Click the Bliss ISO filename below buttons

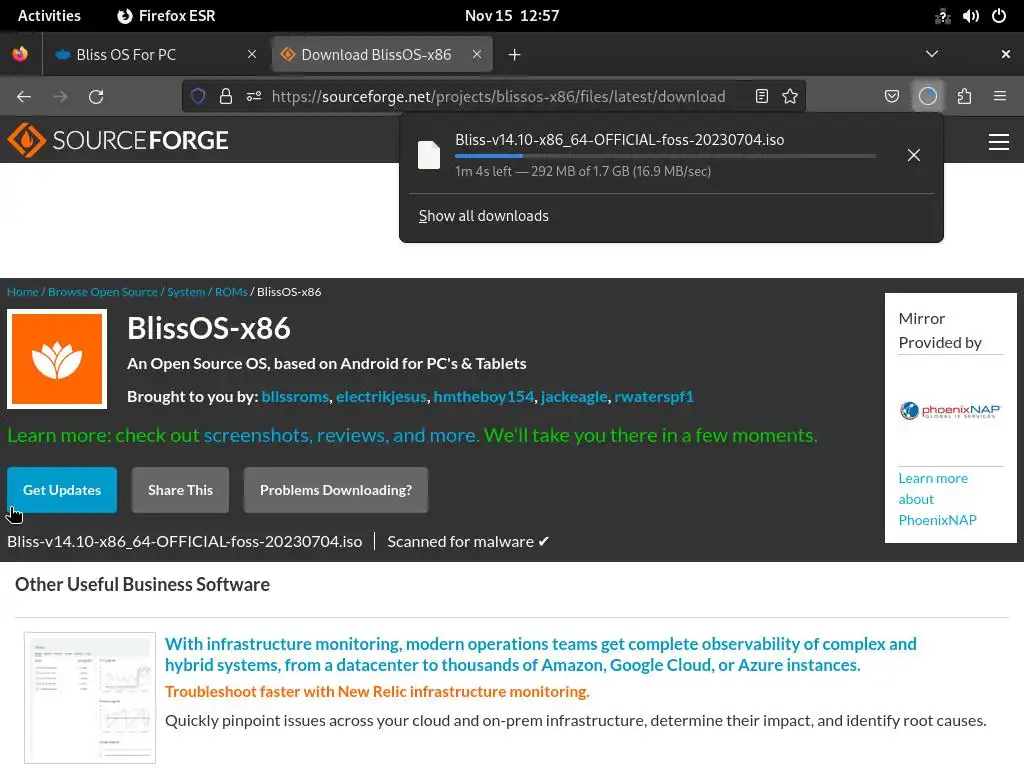coord(185,541)
